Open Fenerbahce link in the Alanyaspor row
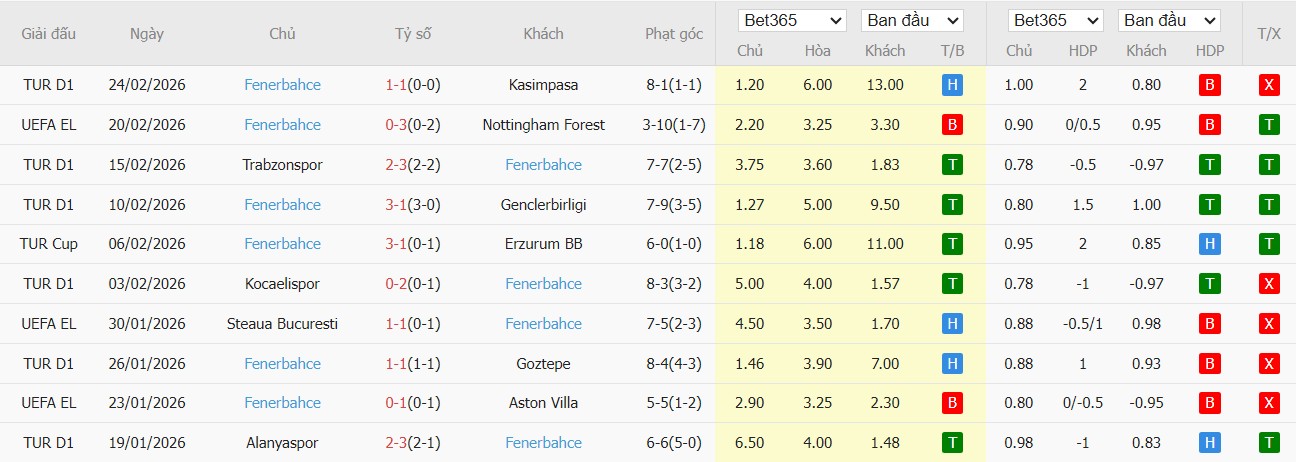The width and height of the screenshot is (1296, 462). pos(543,443)
